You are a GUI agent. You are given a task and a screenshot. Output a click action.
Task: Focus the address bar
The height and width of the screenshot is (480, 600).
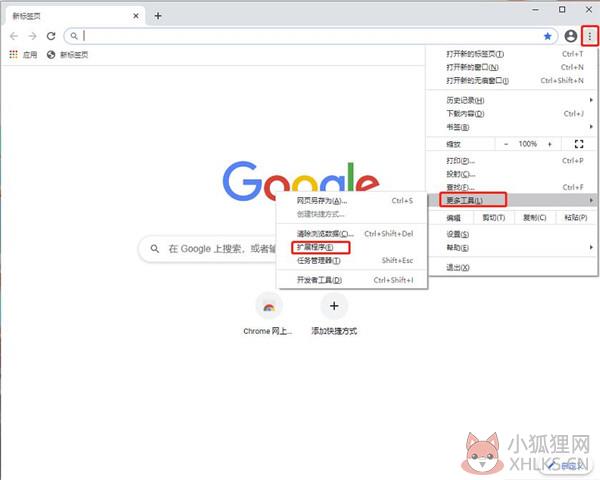[x=310, y=36]
